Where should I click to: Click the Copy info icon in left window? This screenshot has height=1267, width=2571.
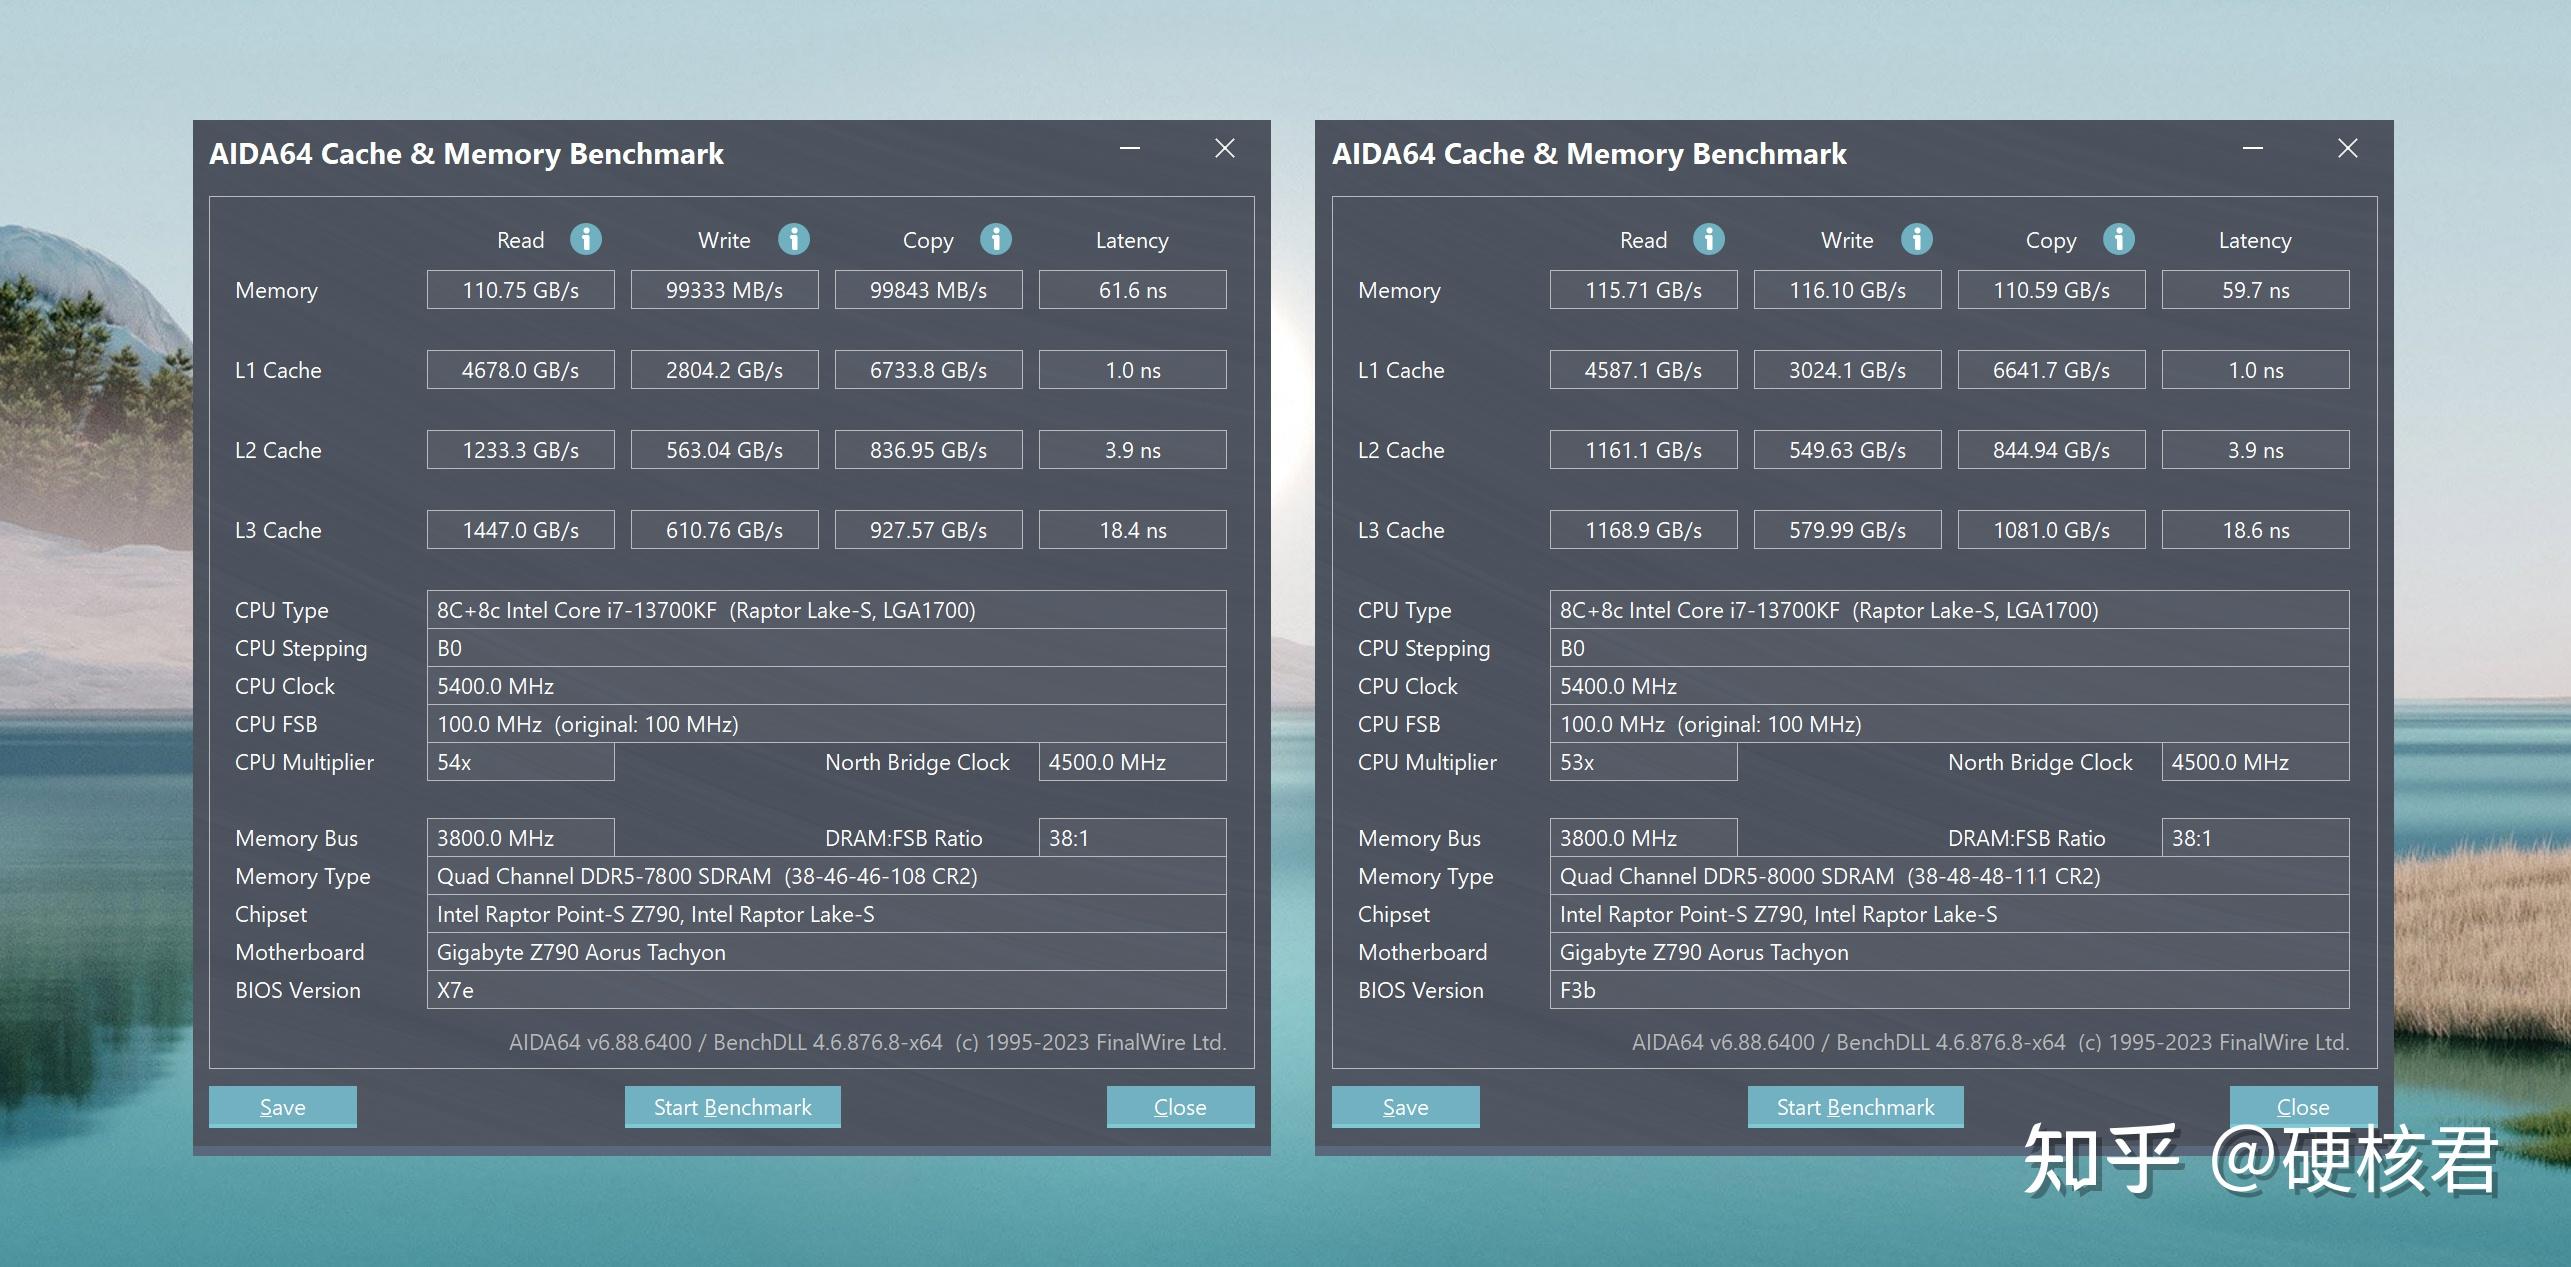tap(996, 239)
